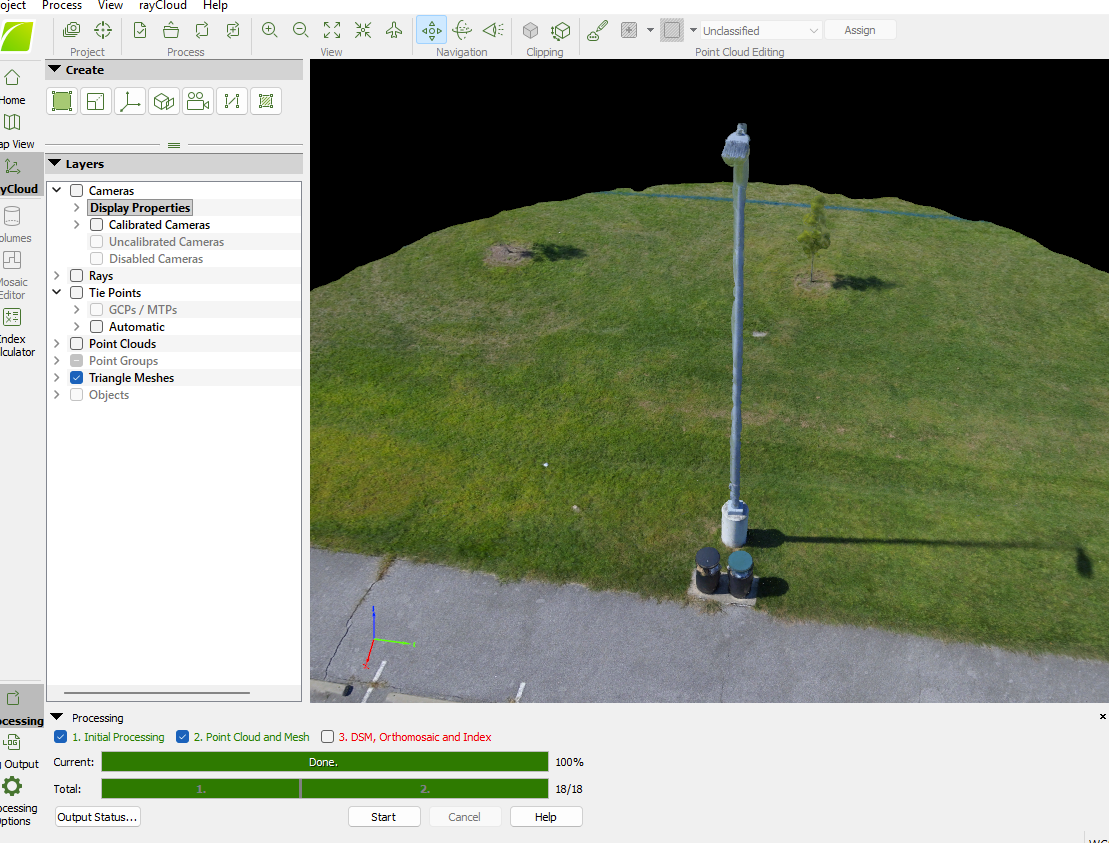Viewport: 1109px width, 843px height.
Task: Click the clipping box icon
Action: (530, 30)
